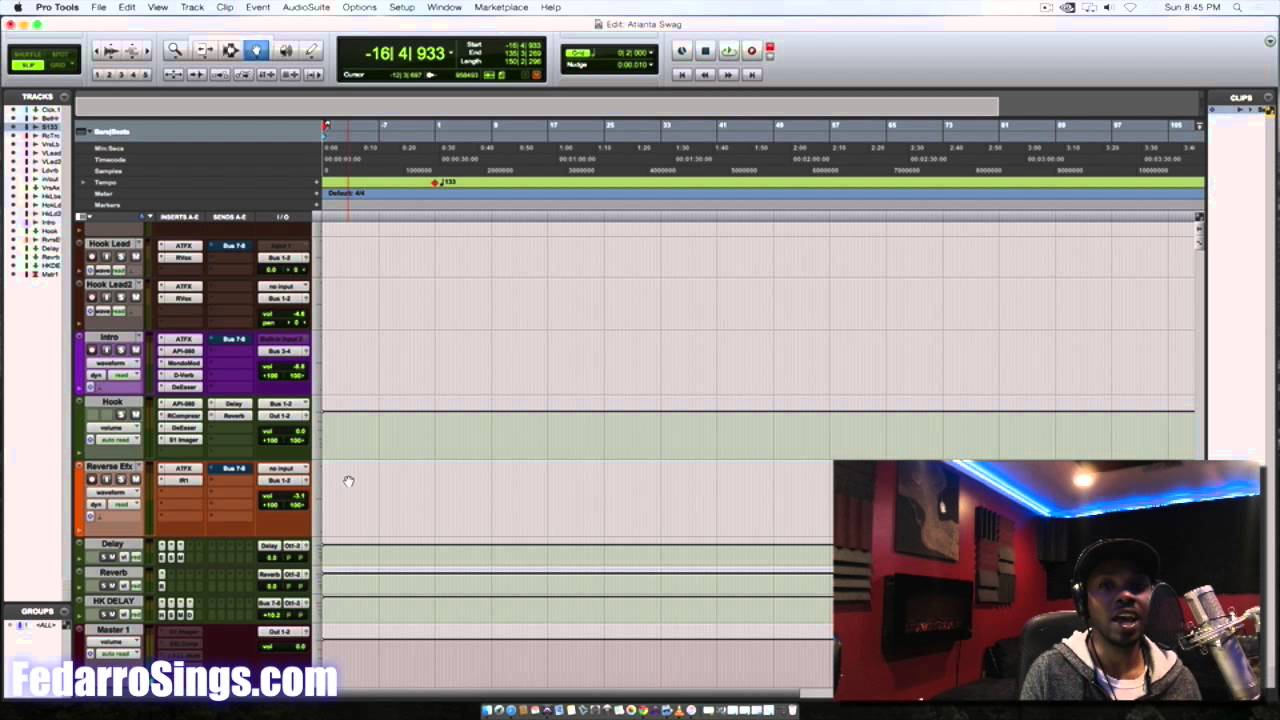Mute the Reverse Efx track

click(x=135, y=479)
